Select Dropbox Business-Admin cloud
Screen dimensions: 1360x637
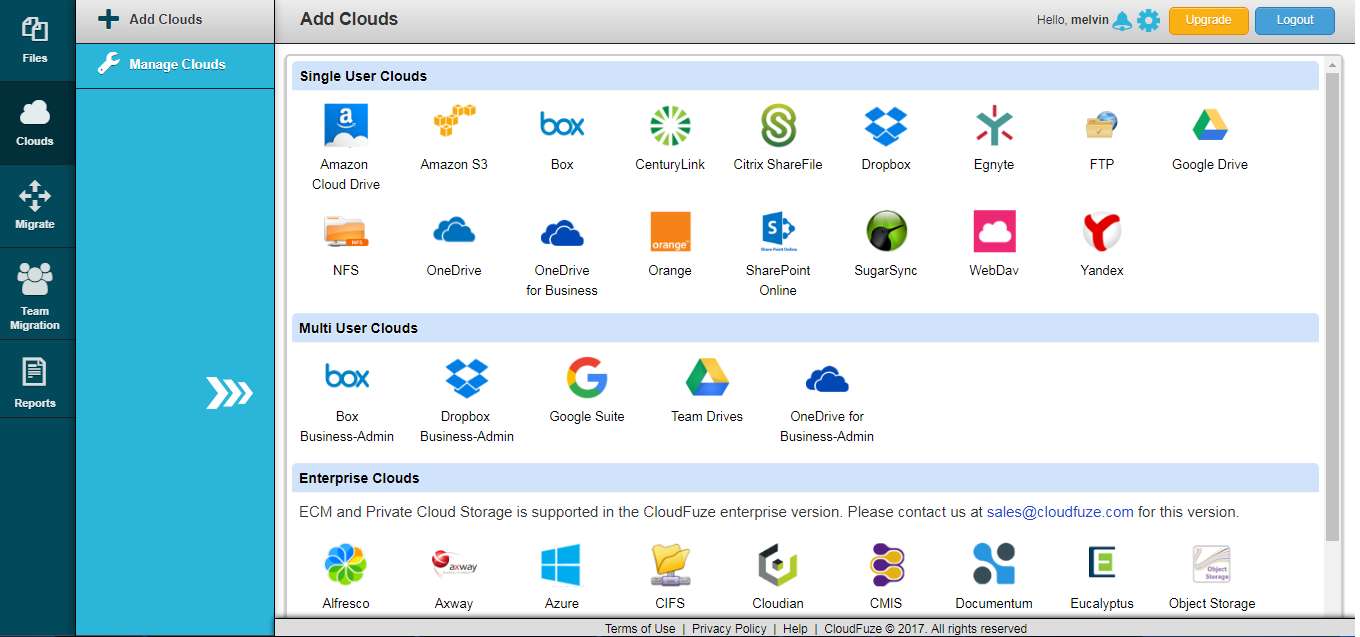pos(467,378)
